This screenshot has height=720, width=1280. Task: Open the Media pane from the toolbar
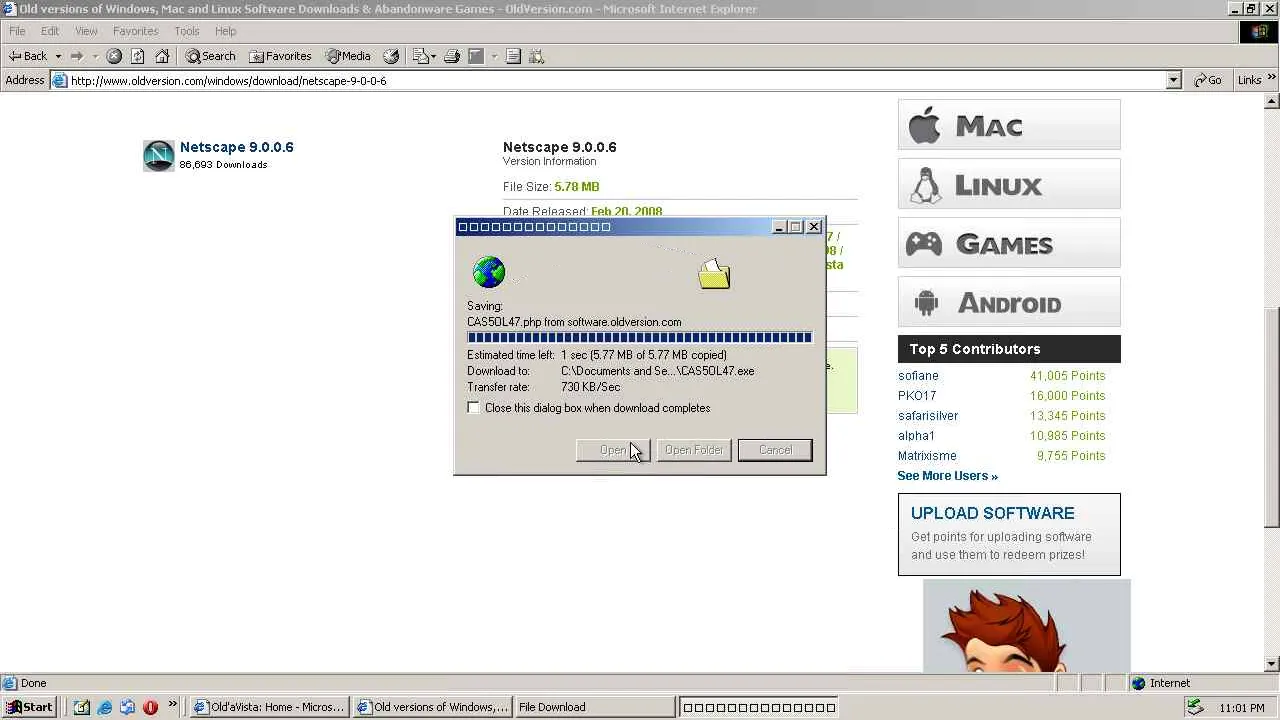(348, 56)
